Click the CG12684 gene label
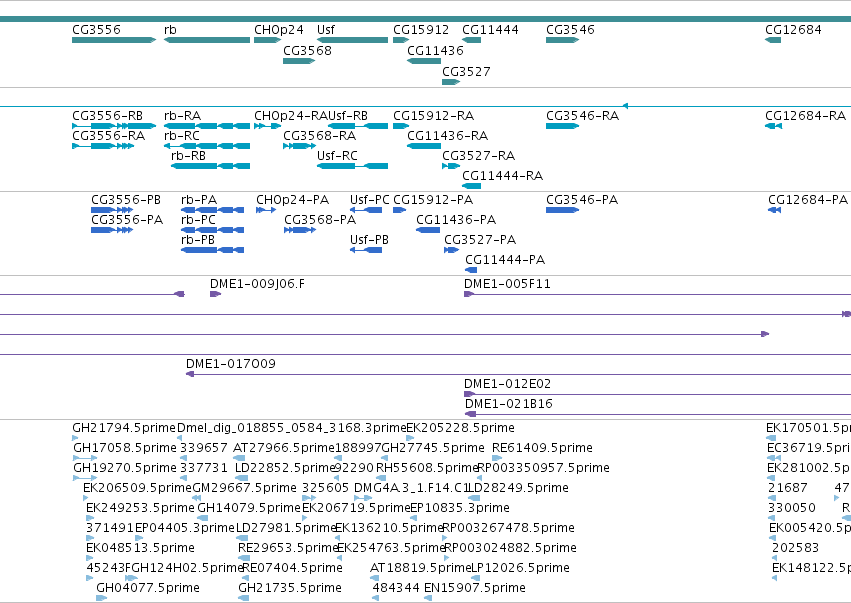This screenshot has height=603, width=851. [x=793, y=30]
